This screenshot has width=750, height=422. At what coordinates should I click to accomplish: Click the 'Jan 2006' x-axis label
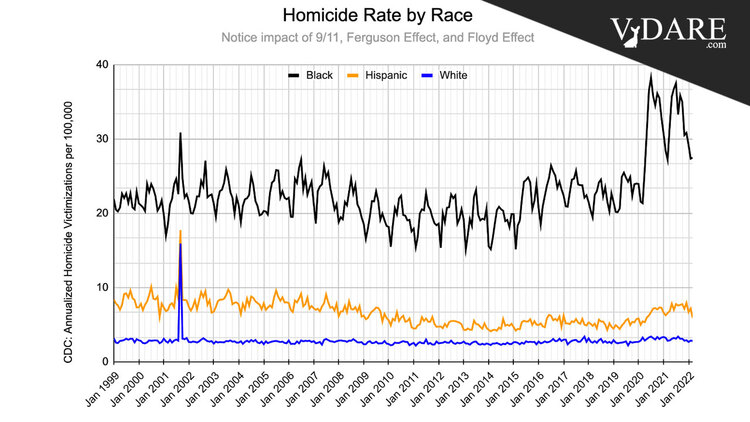277,388
